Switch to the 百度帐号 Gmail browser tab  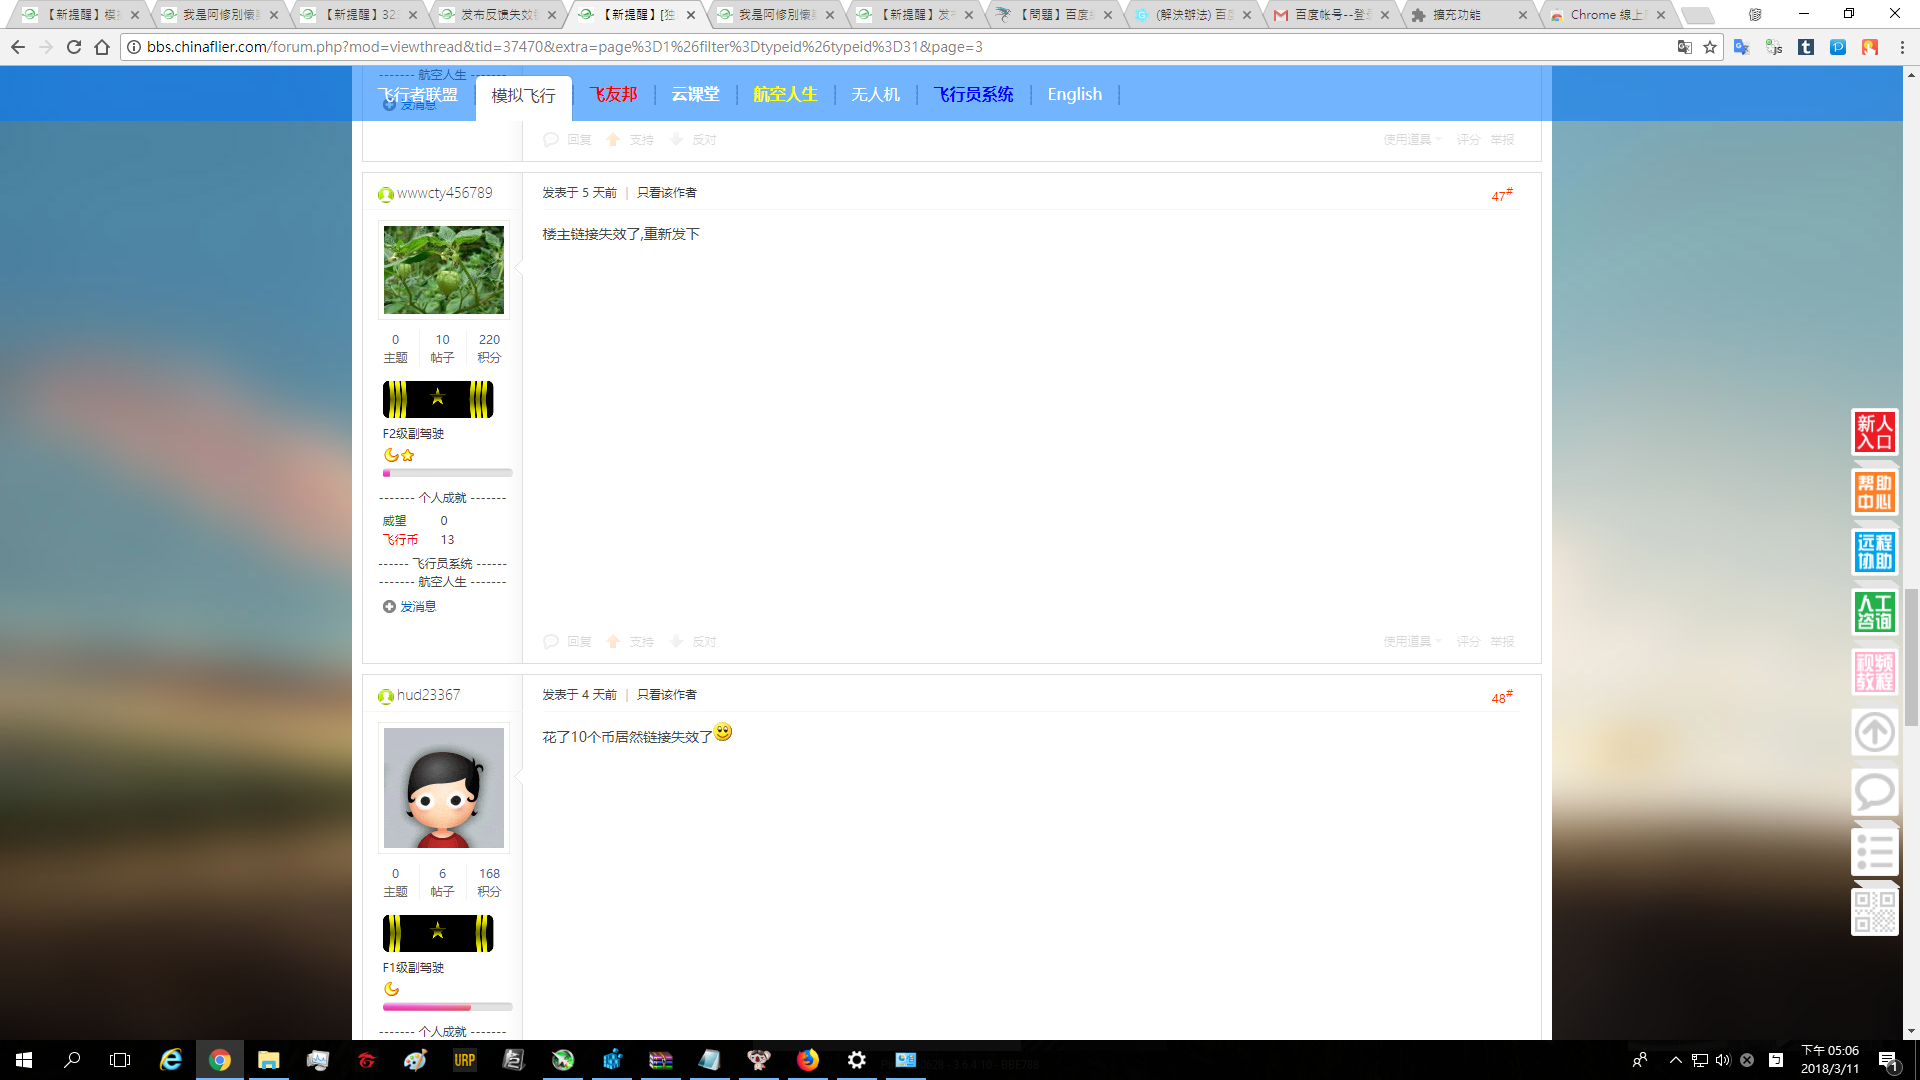pyautogui.click(x=1331, y=15)
